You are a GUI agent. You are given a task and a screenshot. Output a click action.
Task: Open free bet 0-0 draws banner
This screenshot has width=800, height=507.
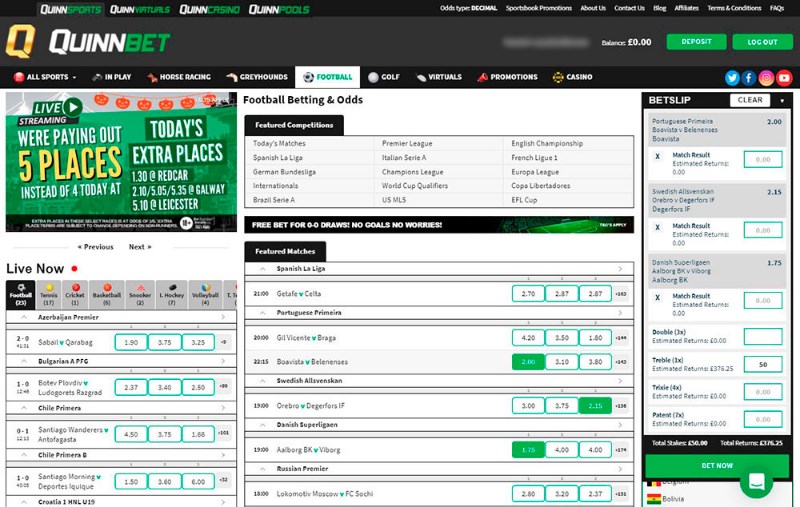pyautogui.click(x=439, y=225)
